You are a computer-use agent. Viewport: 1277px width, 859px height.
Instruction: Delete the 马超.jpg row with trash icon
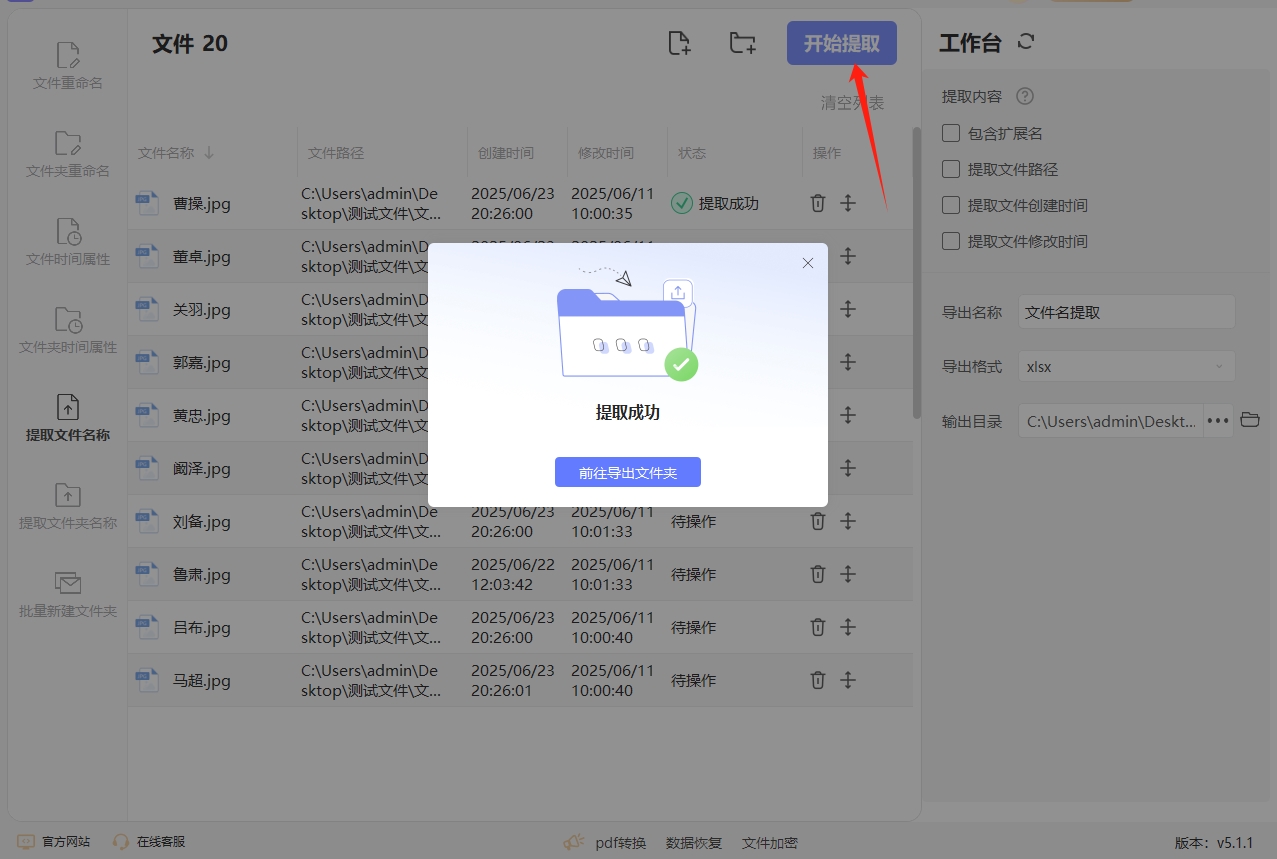(818, 680)
